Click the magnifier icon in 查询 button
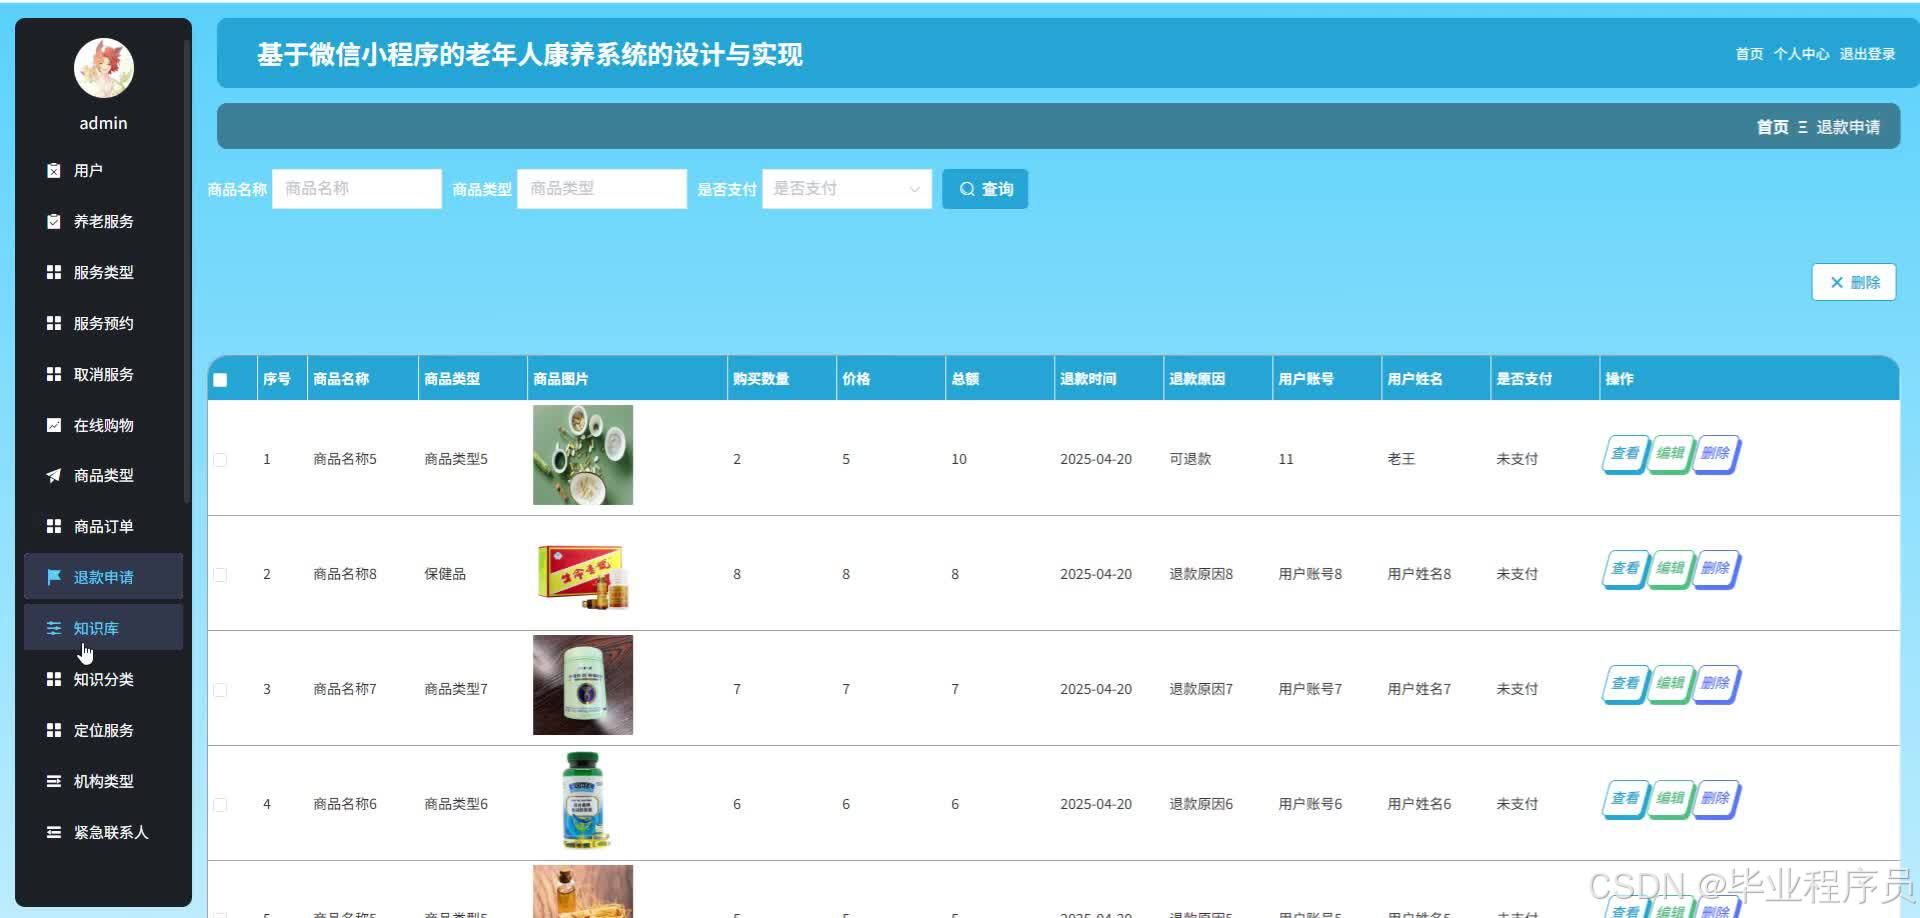Screen dimensions: 1920x918 [x=967, y=189]
